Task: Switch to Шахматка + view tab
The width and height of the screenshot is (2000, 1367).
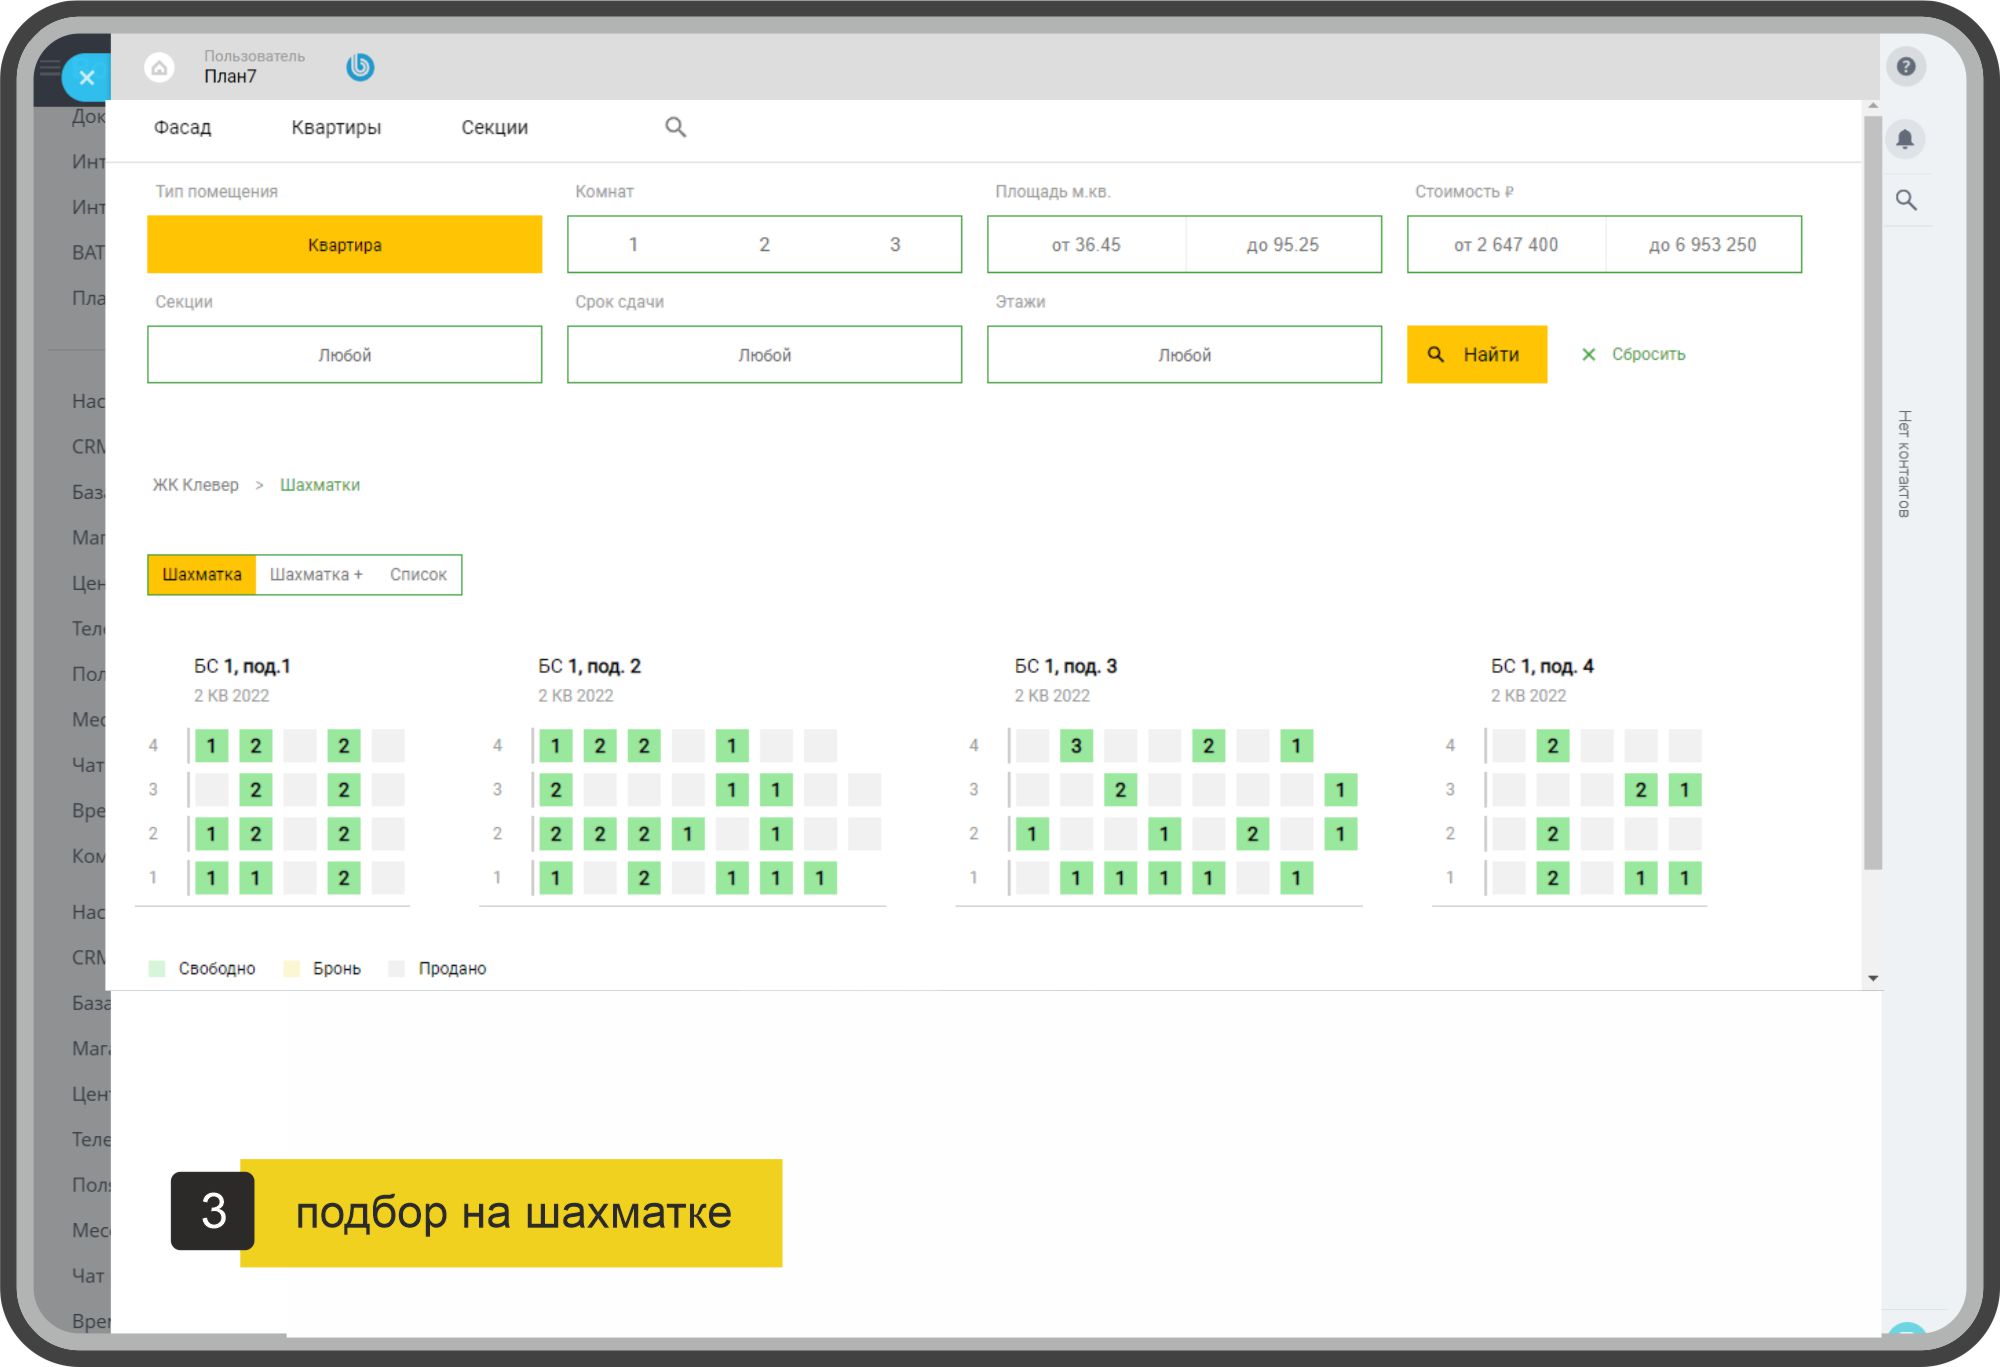Action: click(316, 575)
